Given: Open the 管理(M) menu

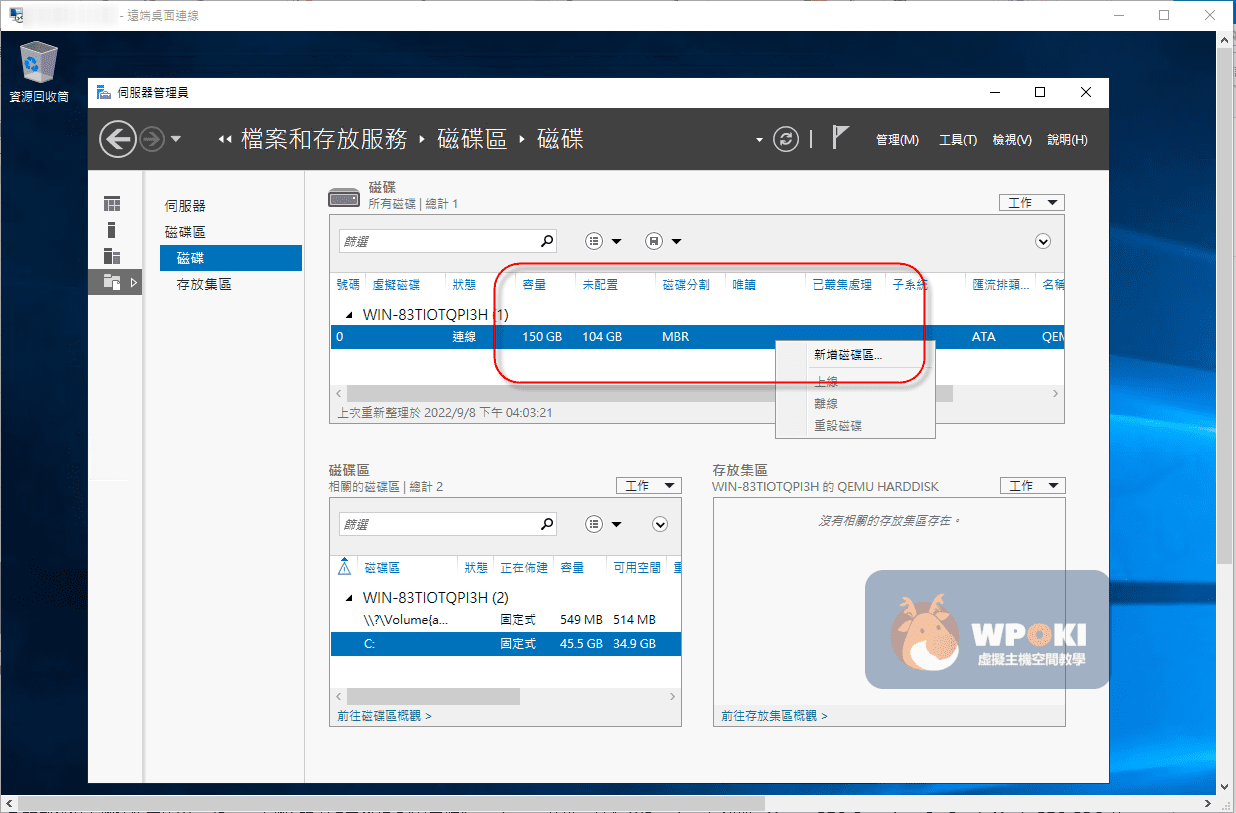Looking at the screenshot, I should [896, 140].
